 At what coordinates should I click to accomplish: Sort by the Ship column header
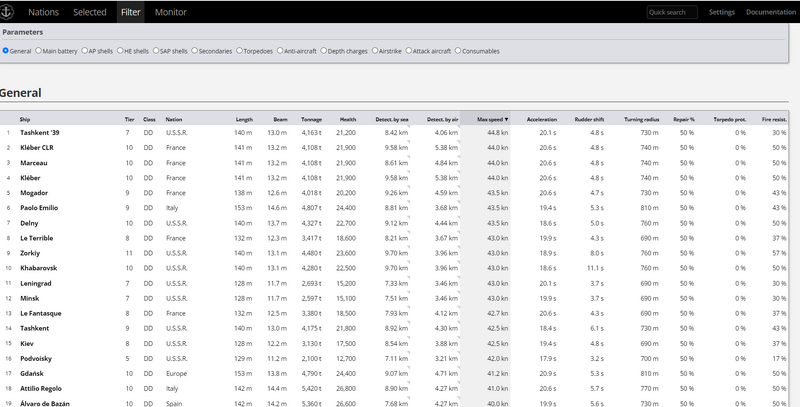tap(25, 119)
